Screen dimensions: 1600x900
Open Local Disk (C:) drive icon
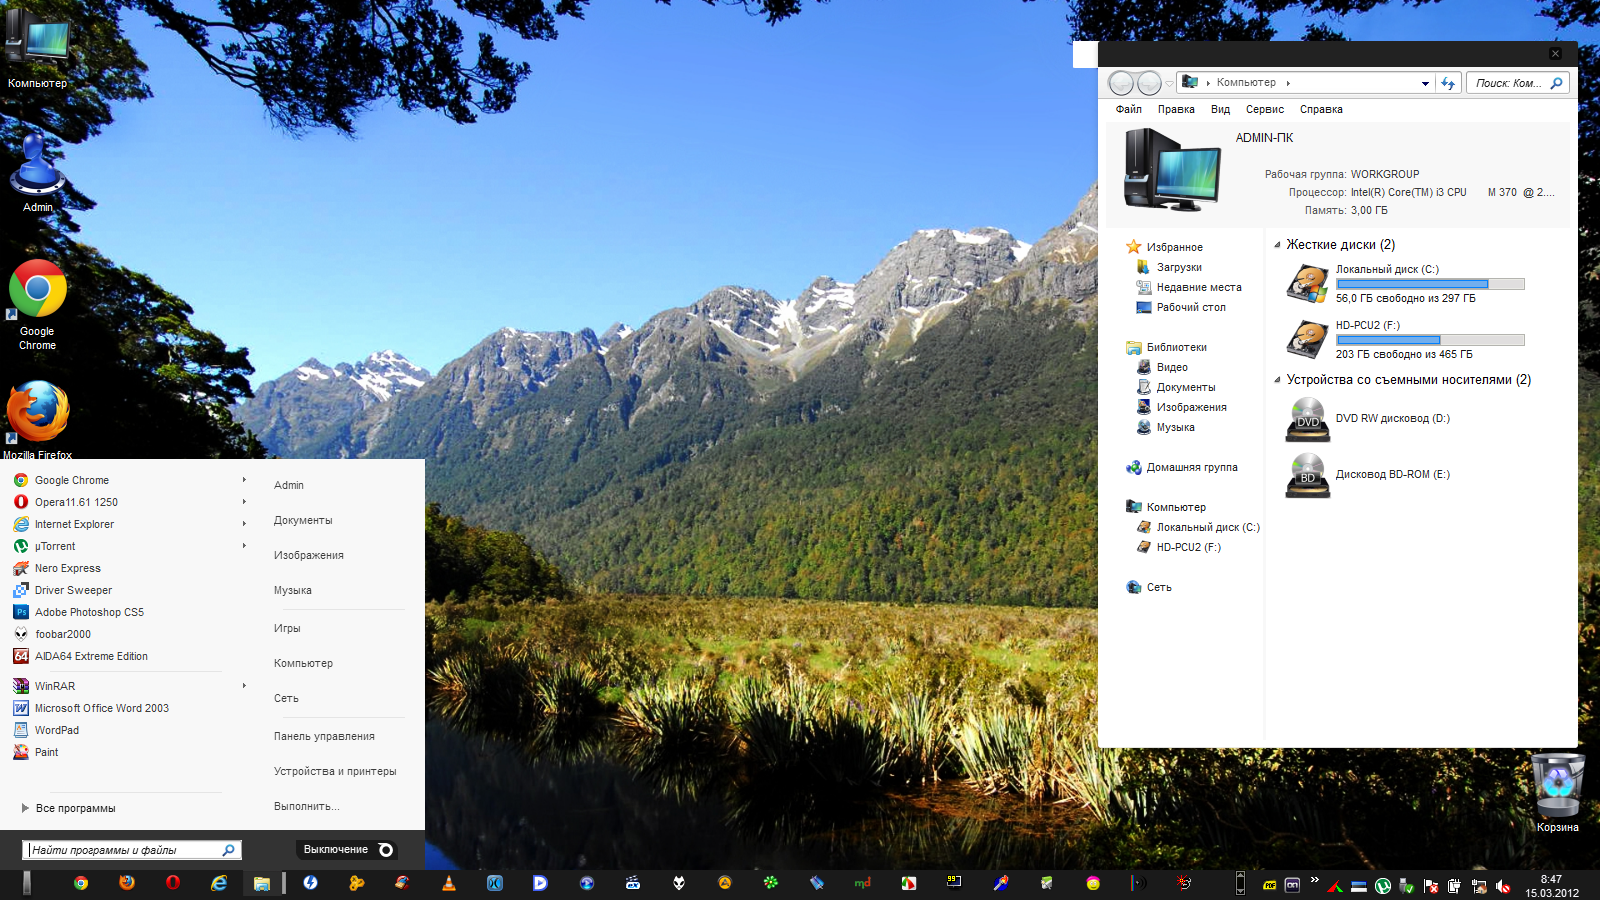(x=1307, y=284)
